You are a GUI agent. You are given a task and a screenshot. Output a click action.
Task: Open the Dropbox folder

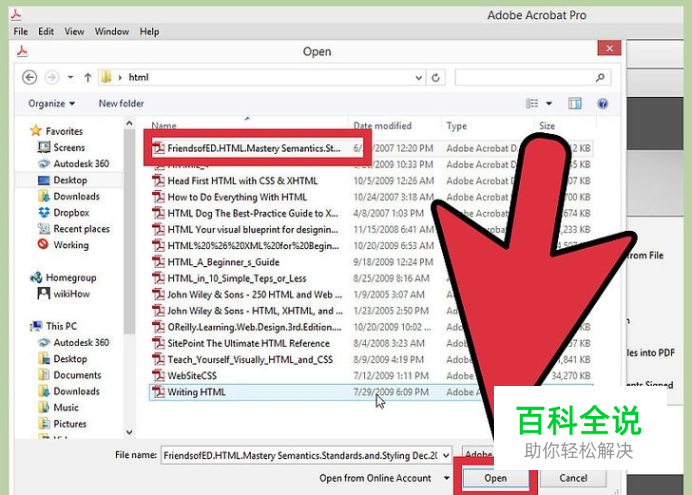(x=71, y=213)
